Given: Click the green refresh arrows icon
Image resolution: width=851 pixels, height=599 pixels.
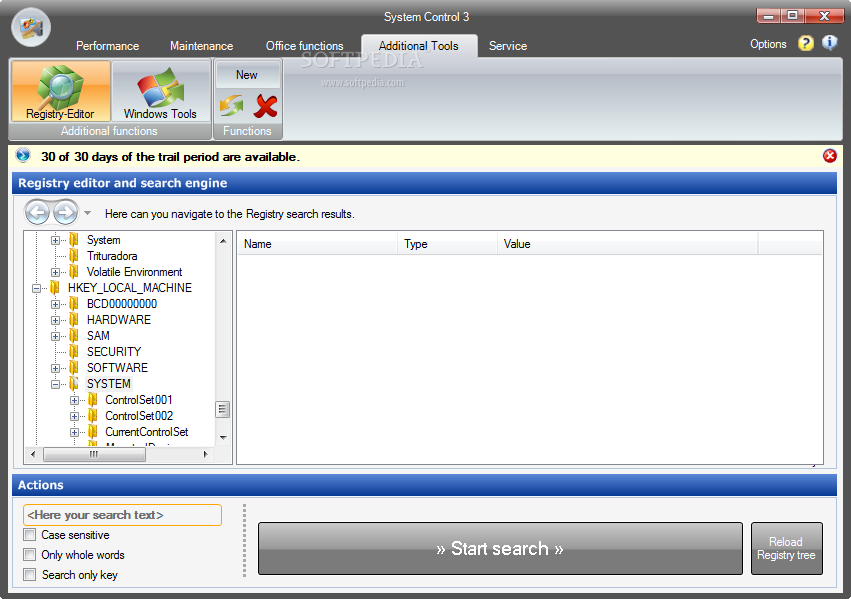Looking at the screenshot, I should tap(231, 106).
